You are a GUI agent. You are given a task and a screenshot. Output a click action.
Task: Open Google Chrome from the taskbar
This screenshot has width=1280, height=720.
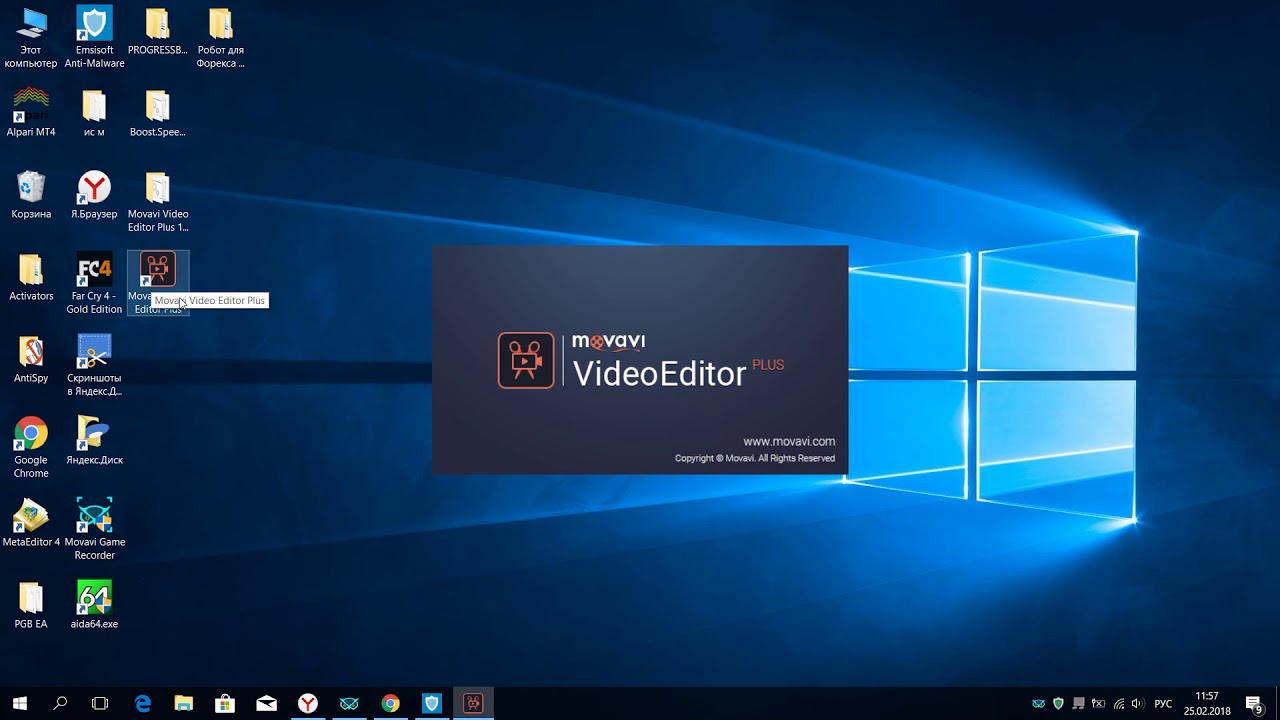[390, 704]
